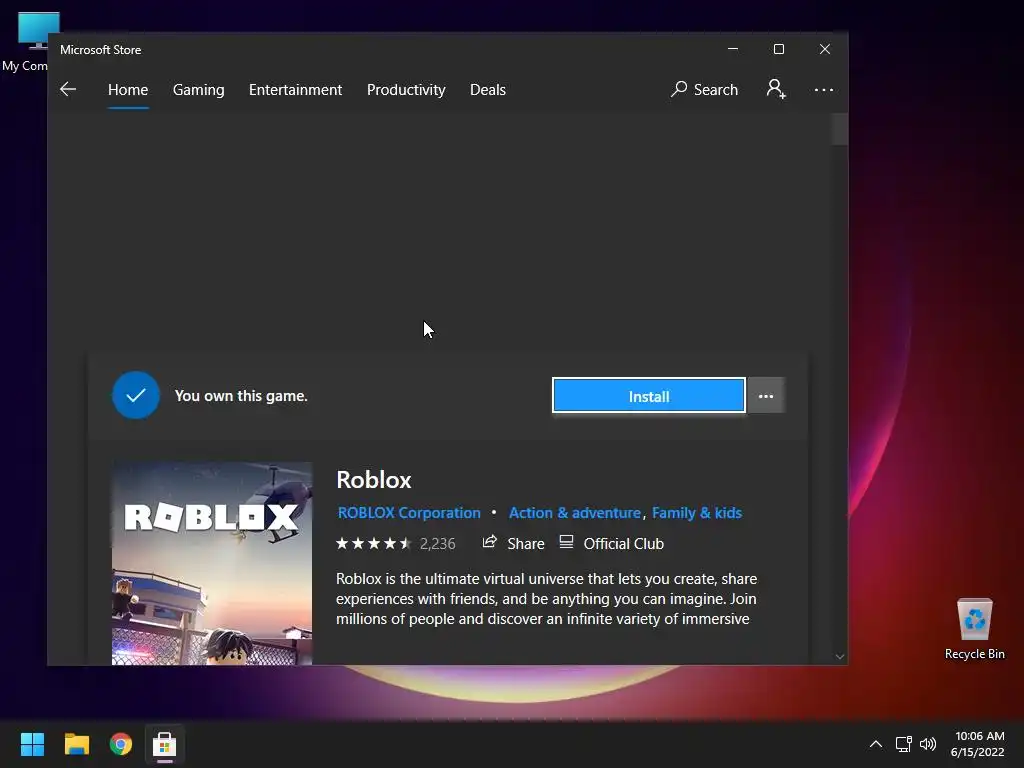Open network status tray icon
1024x768 pixels.
click(x=903, y=744)
